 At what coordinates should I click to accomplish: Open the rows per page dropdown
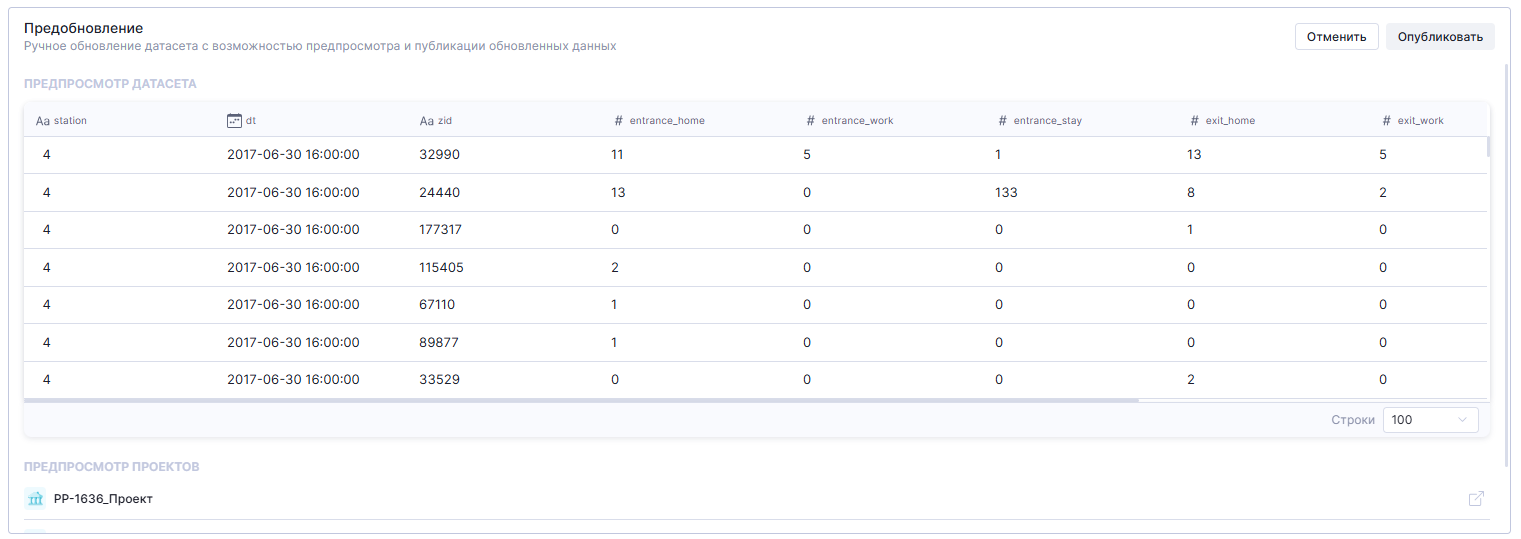1429,420
